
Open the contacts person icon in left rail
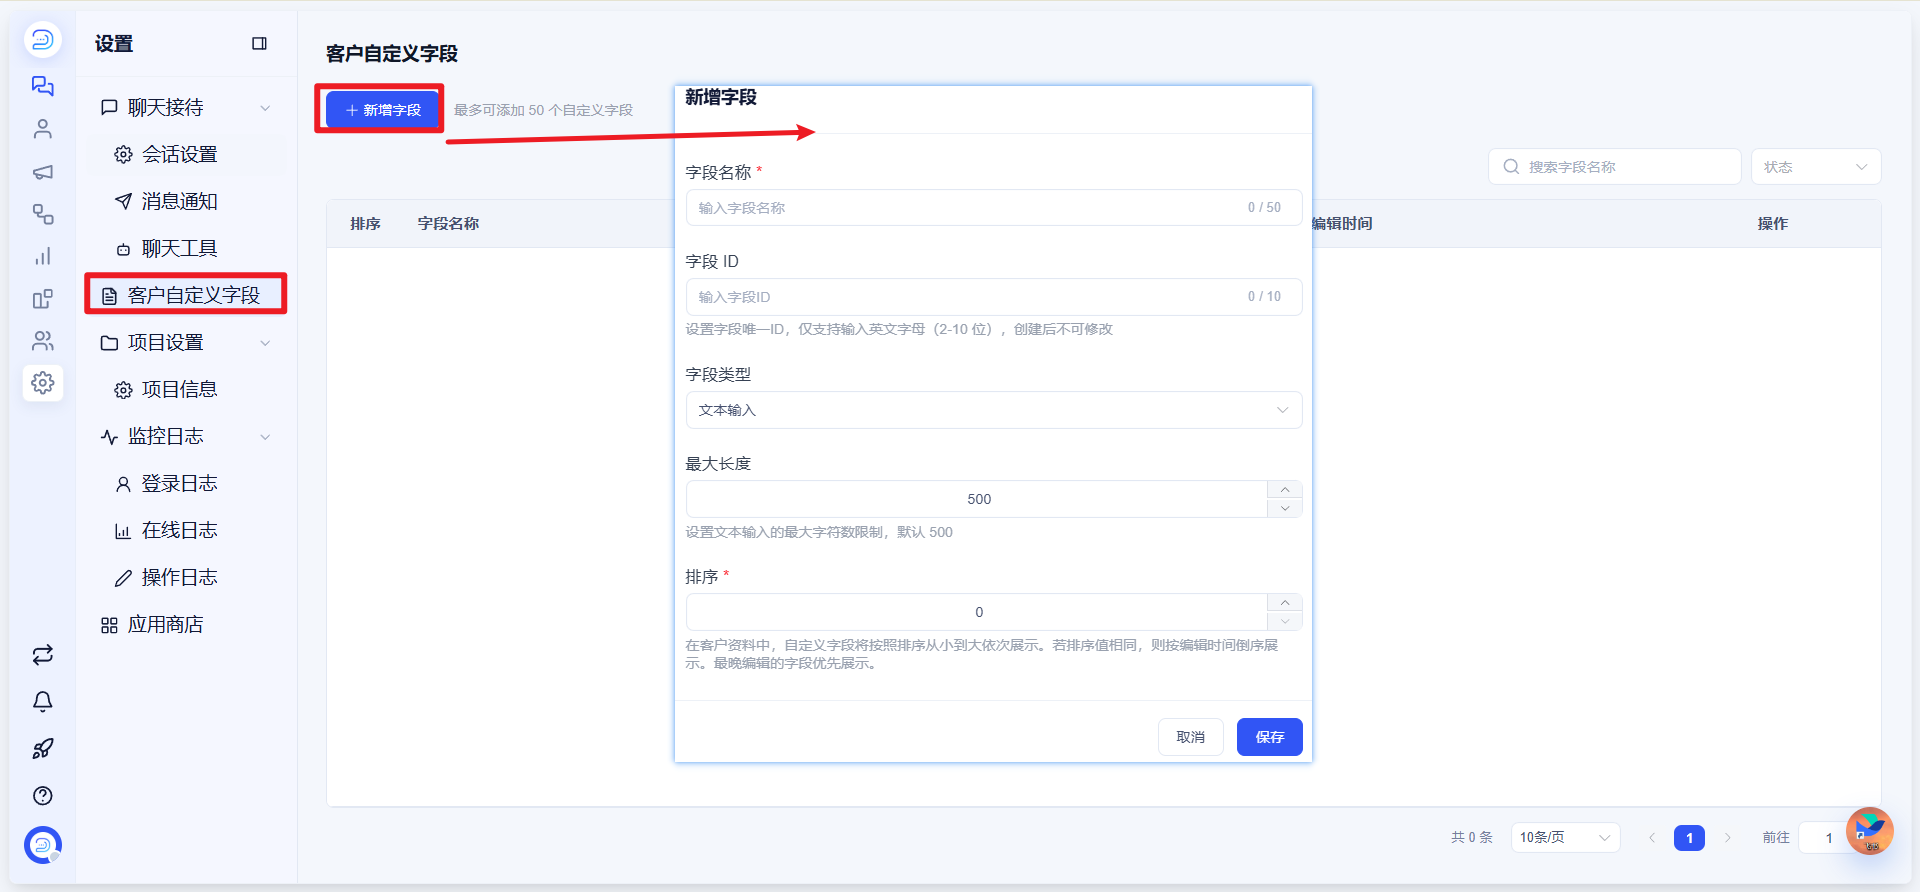[42, 129]
